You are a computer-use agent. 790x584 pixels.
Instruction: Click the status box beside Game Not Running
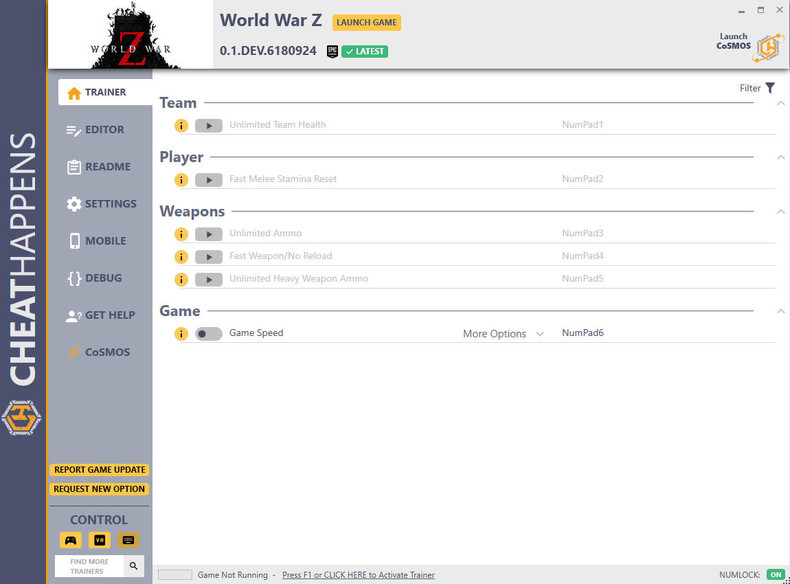tap(175, 575)
